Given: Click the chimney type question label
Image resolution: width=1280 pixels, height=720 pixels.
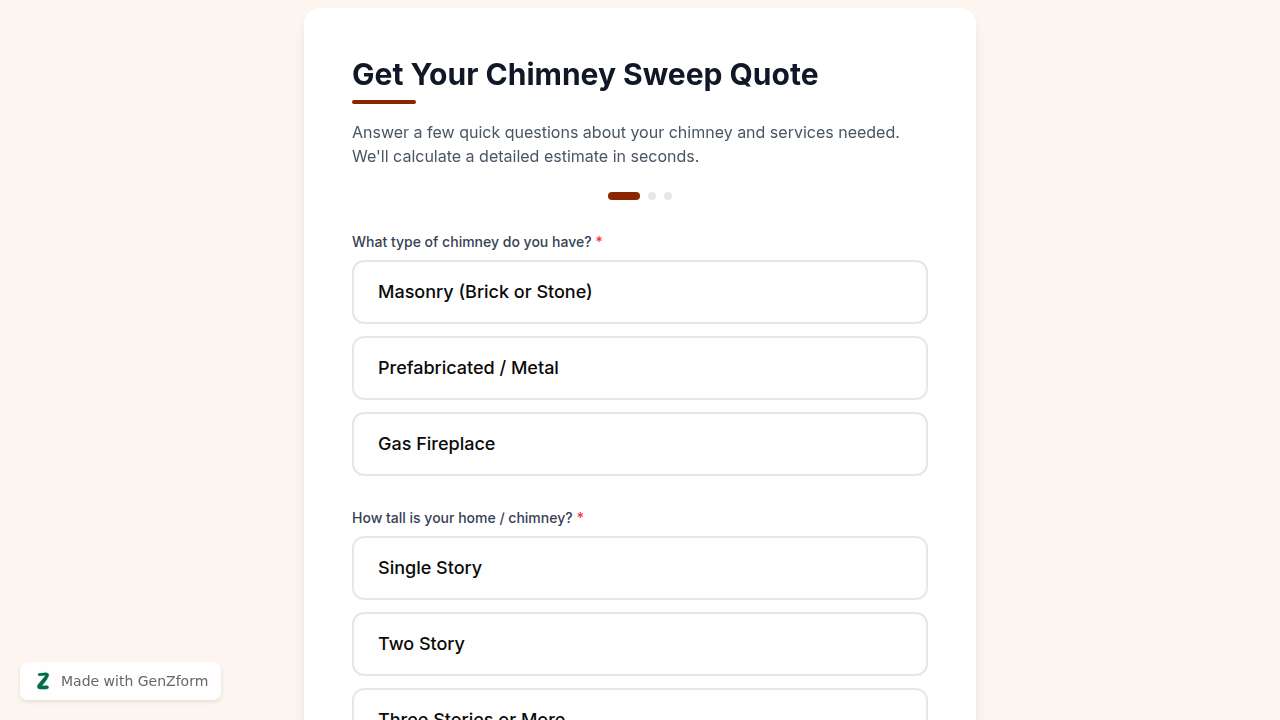Looking at the screenshot, I should tap(471, 242).
